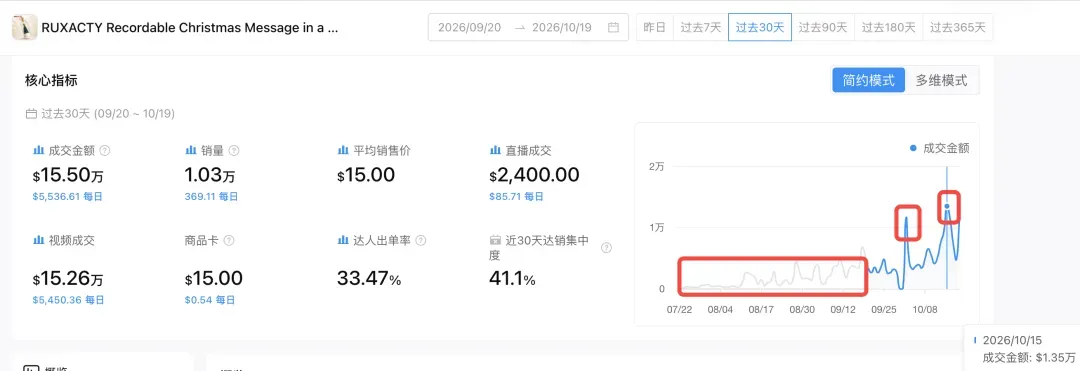Select the 昨日 time range tab

pyautogui.click(x=654, y=28)
